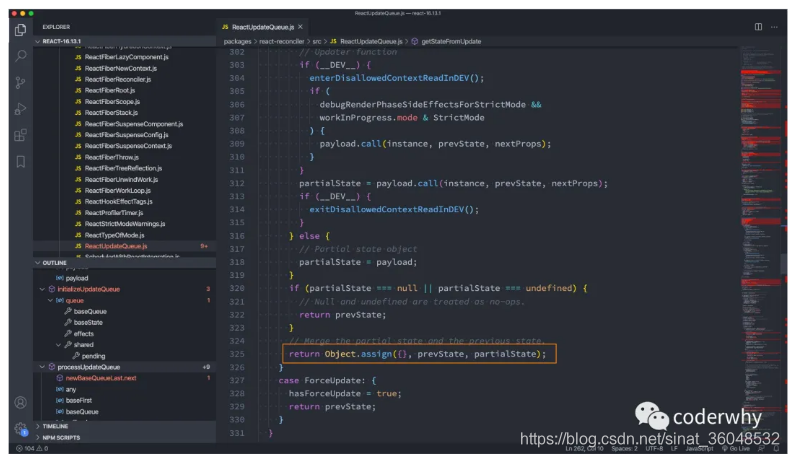Click the Go Live status bar button

736,448
